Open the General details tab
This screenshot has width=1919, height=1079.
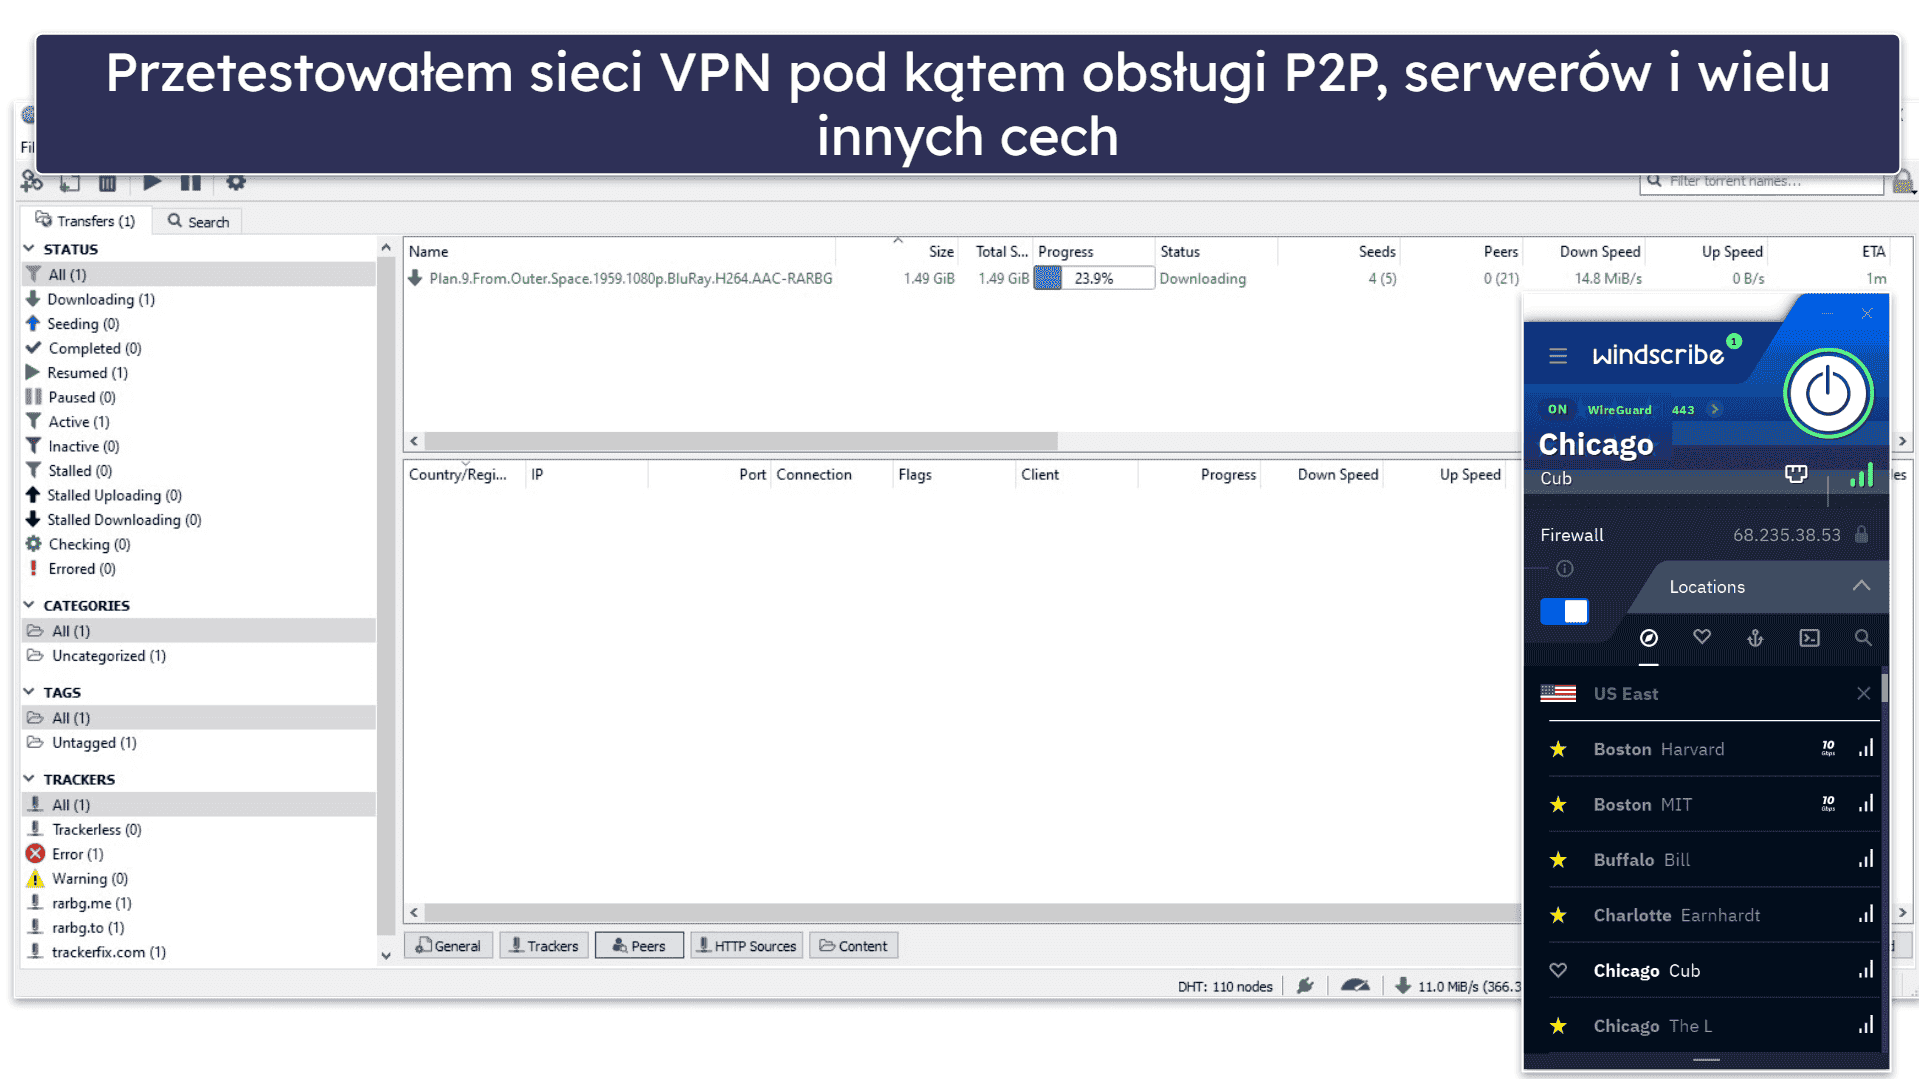(448, 946)
